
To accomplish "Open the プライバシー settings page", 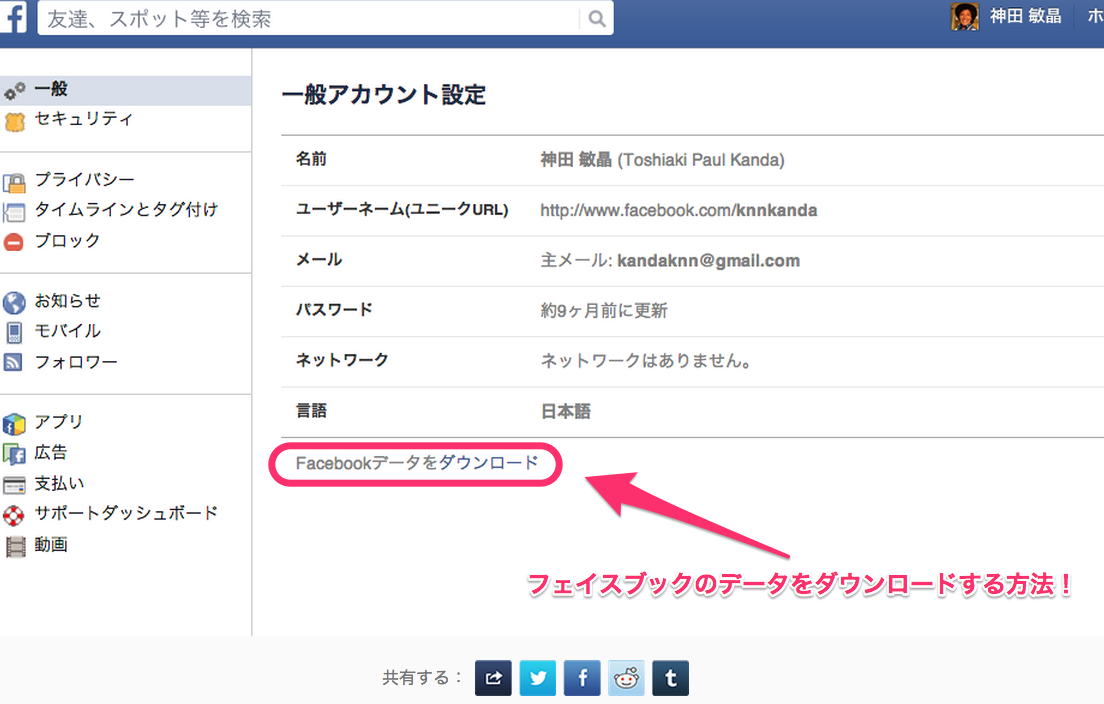I will click(x=84, y=180).
